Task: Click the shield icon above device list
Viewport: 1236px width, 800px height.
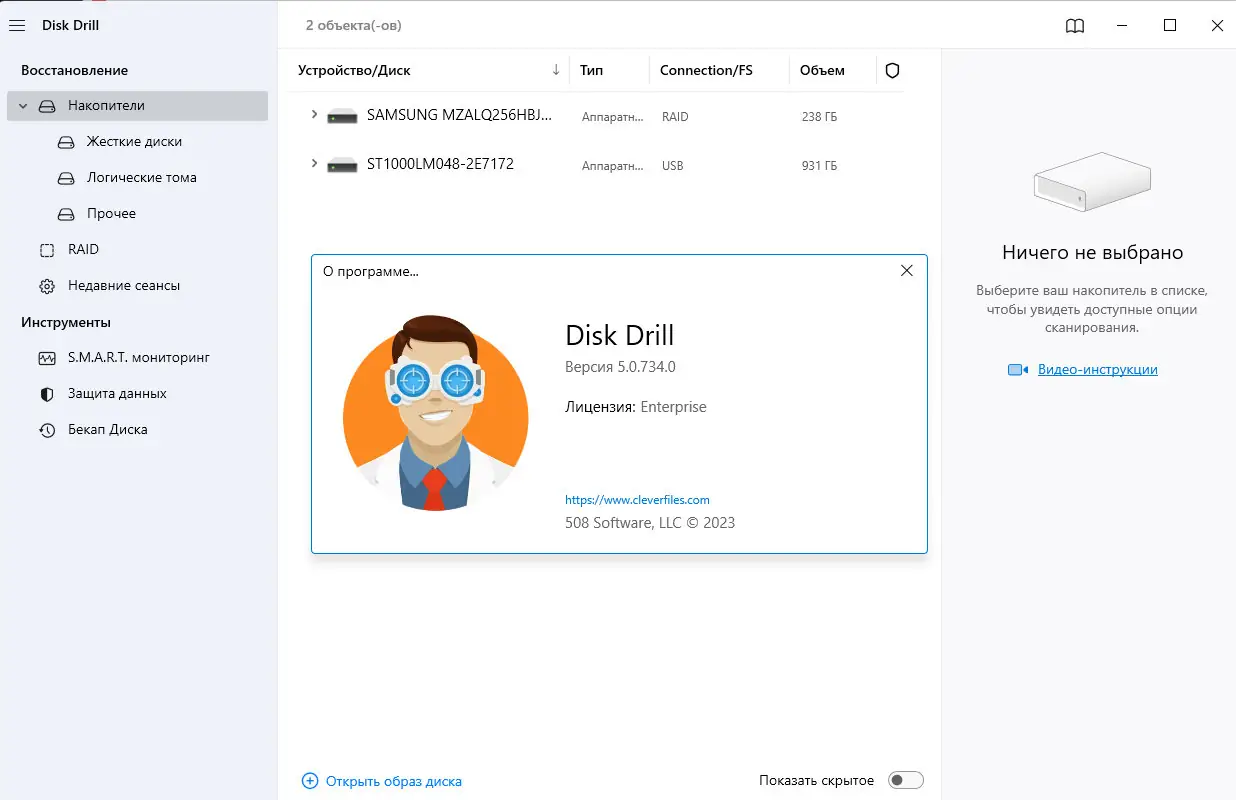Action: click(891, 70)
